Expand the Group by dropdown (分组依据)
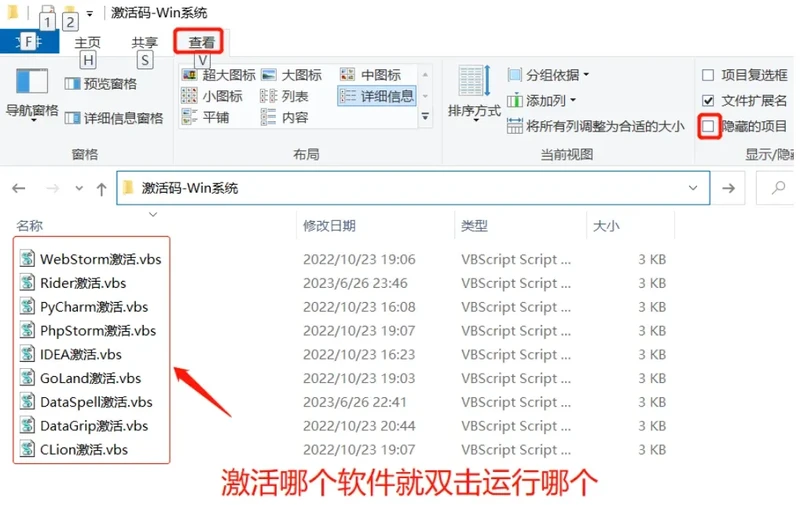Viewport: 800px width, 505px height. coord(548,75)
